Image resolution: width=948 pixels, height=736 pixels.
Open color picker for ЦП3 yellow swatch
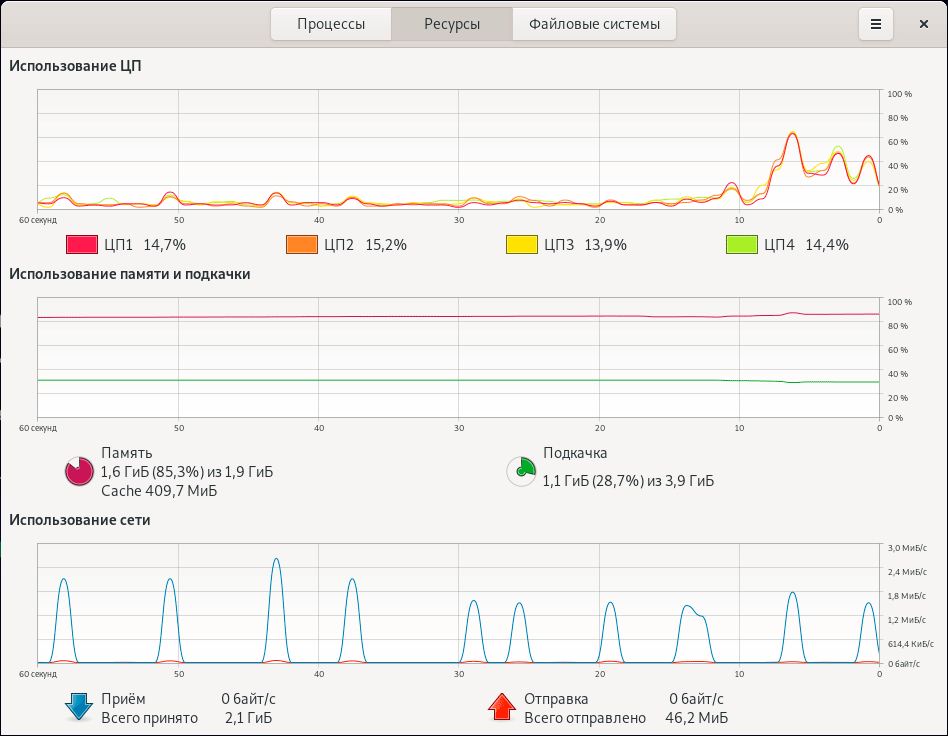pyautogui.click(x=522, y=245)
